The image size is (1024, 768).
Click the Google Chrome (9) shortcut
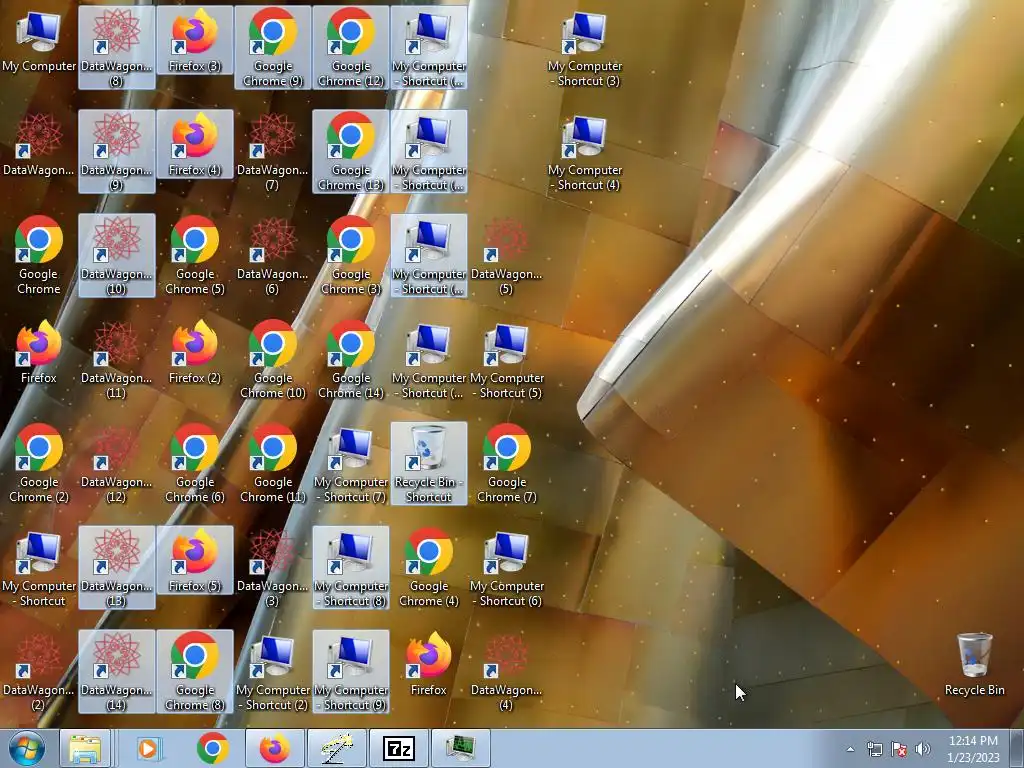click(272, 47)
